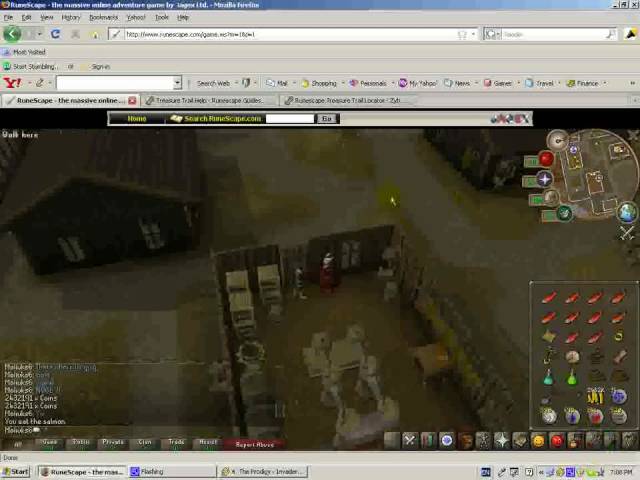
Task: Open the search engine selector dropdown
Action: pos(493,34)
